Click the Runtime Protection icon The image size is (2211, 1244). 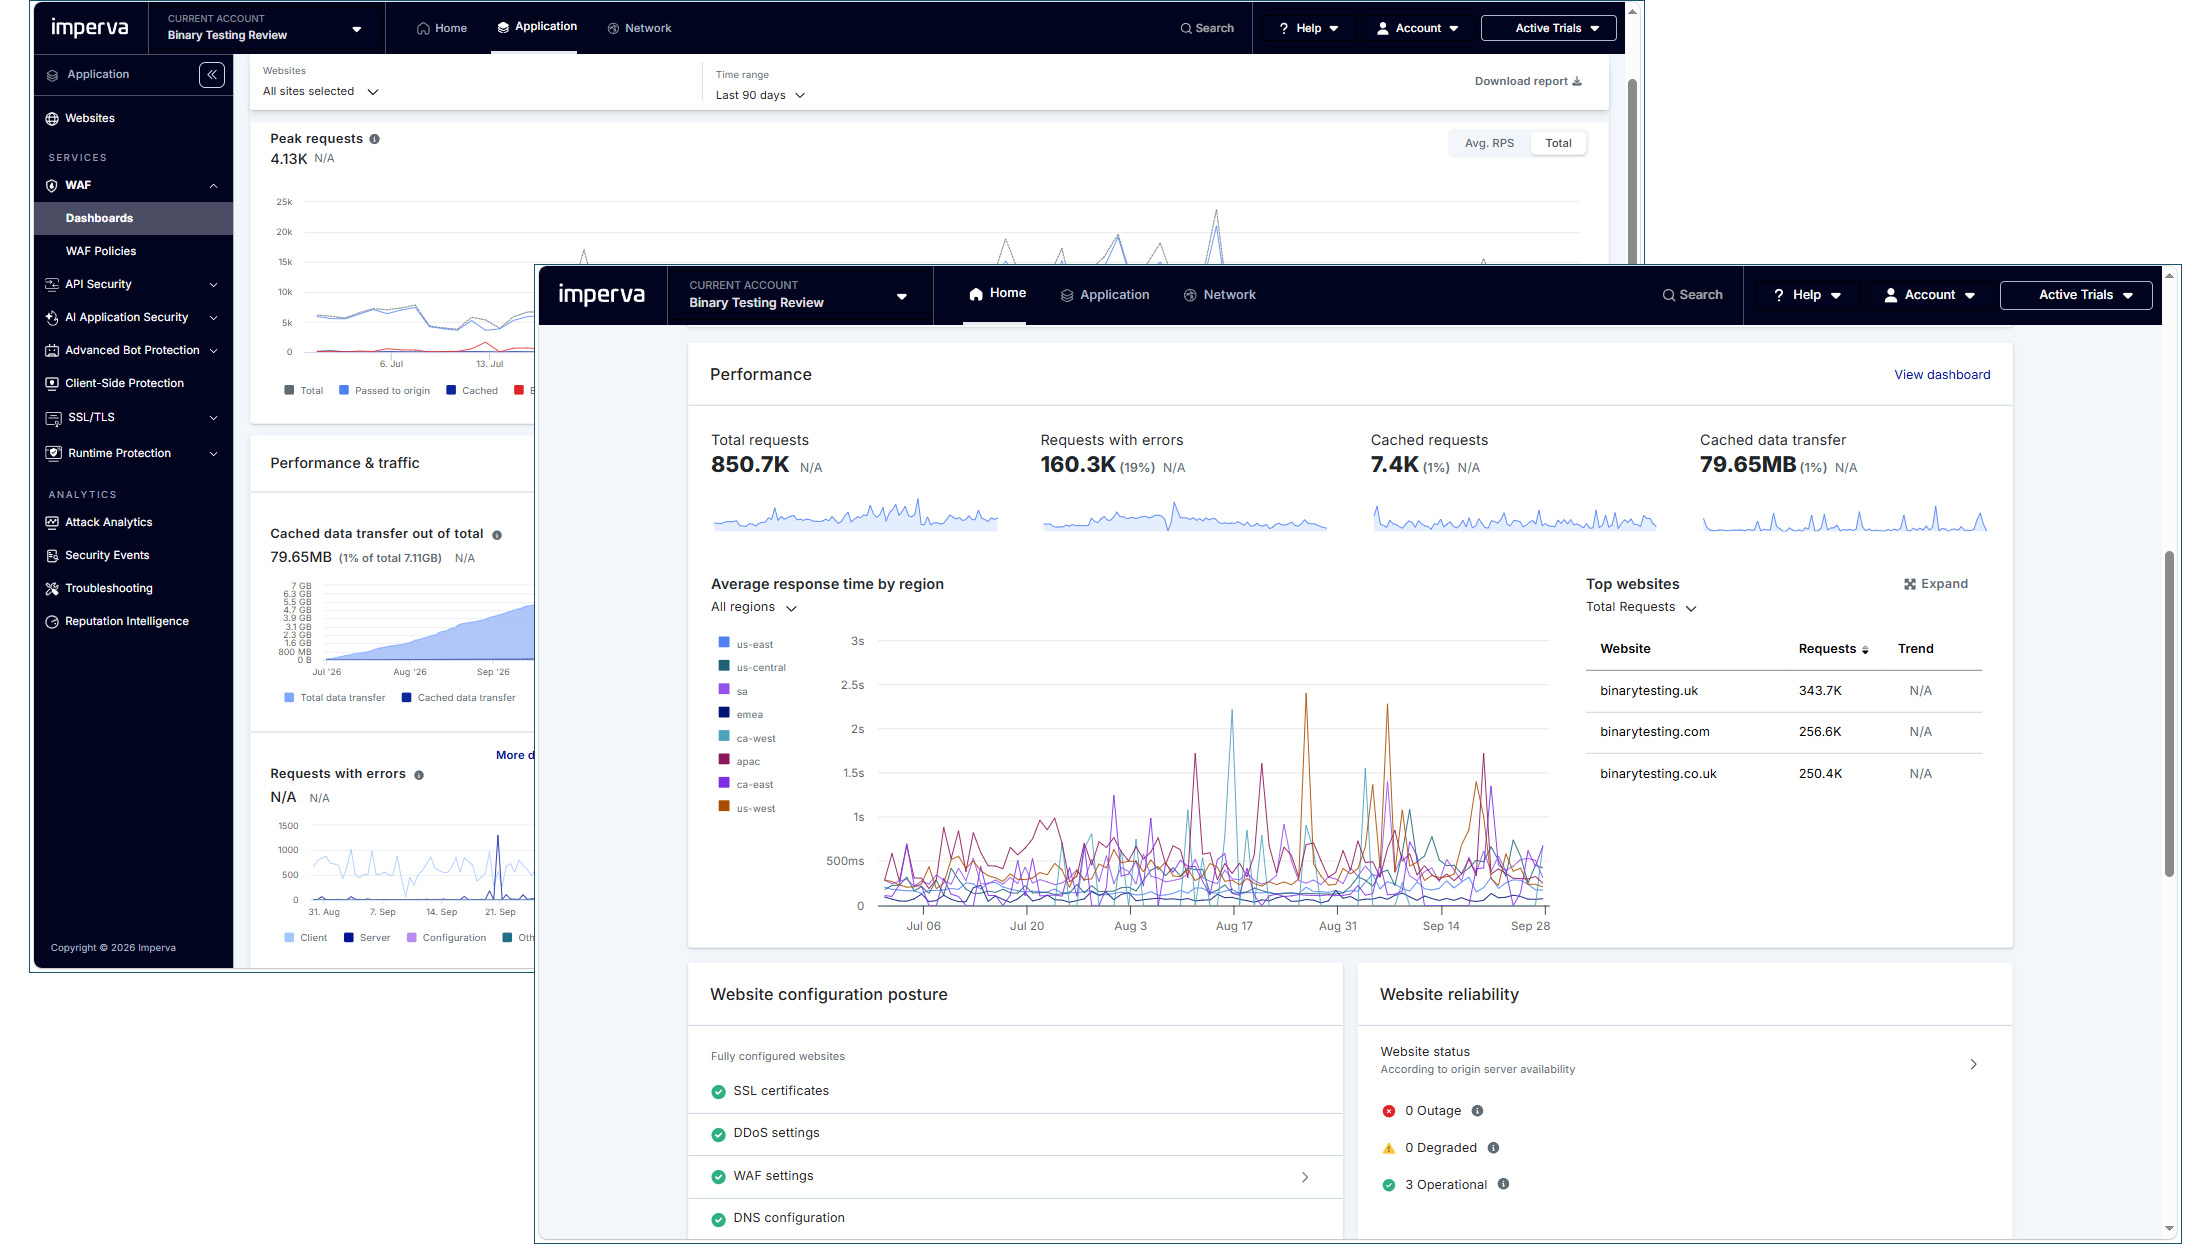pyautogui.click(x=54, y=454)
